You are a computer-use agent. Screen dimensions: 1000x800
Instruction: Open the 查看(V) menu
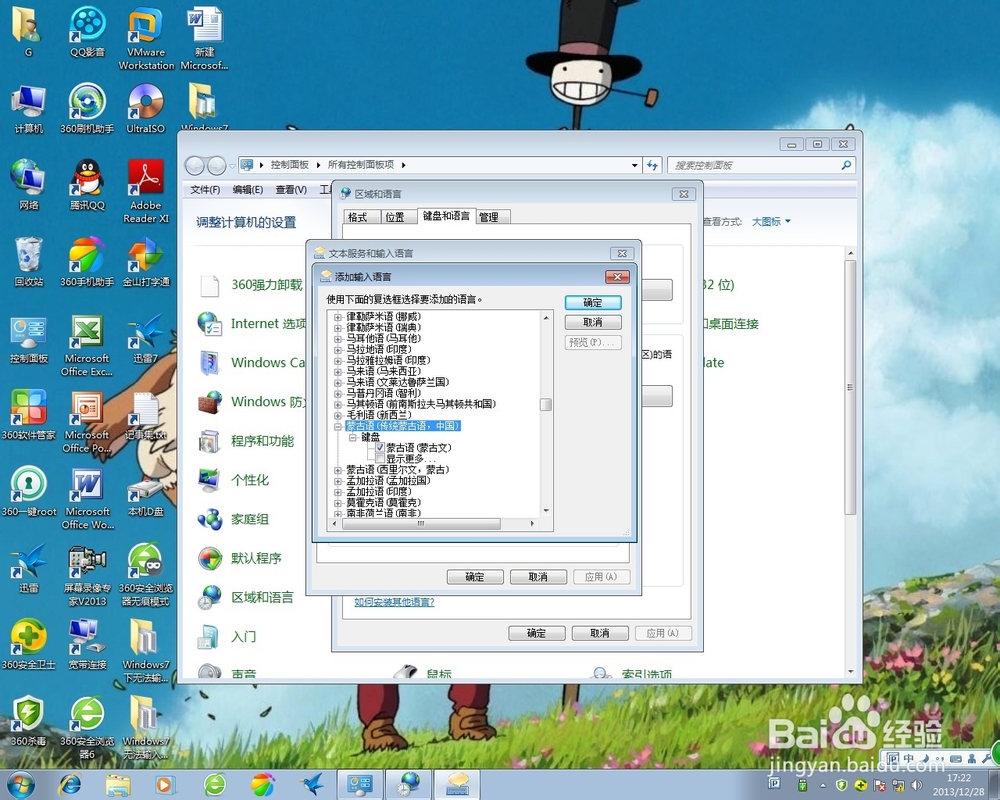pos(291,189)
